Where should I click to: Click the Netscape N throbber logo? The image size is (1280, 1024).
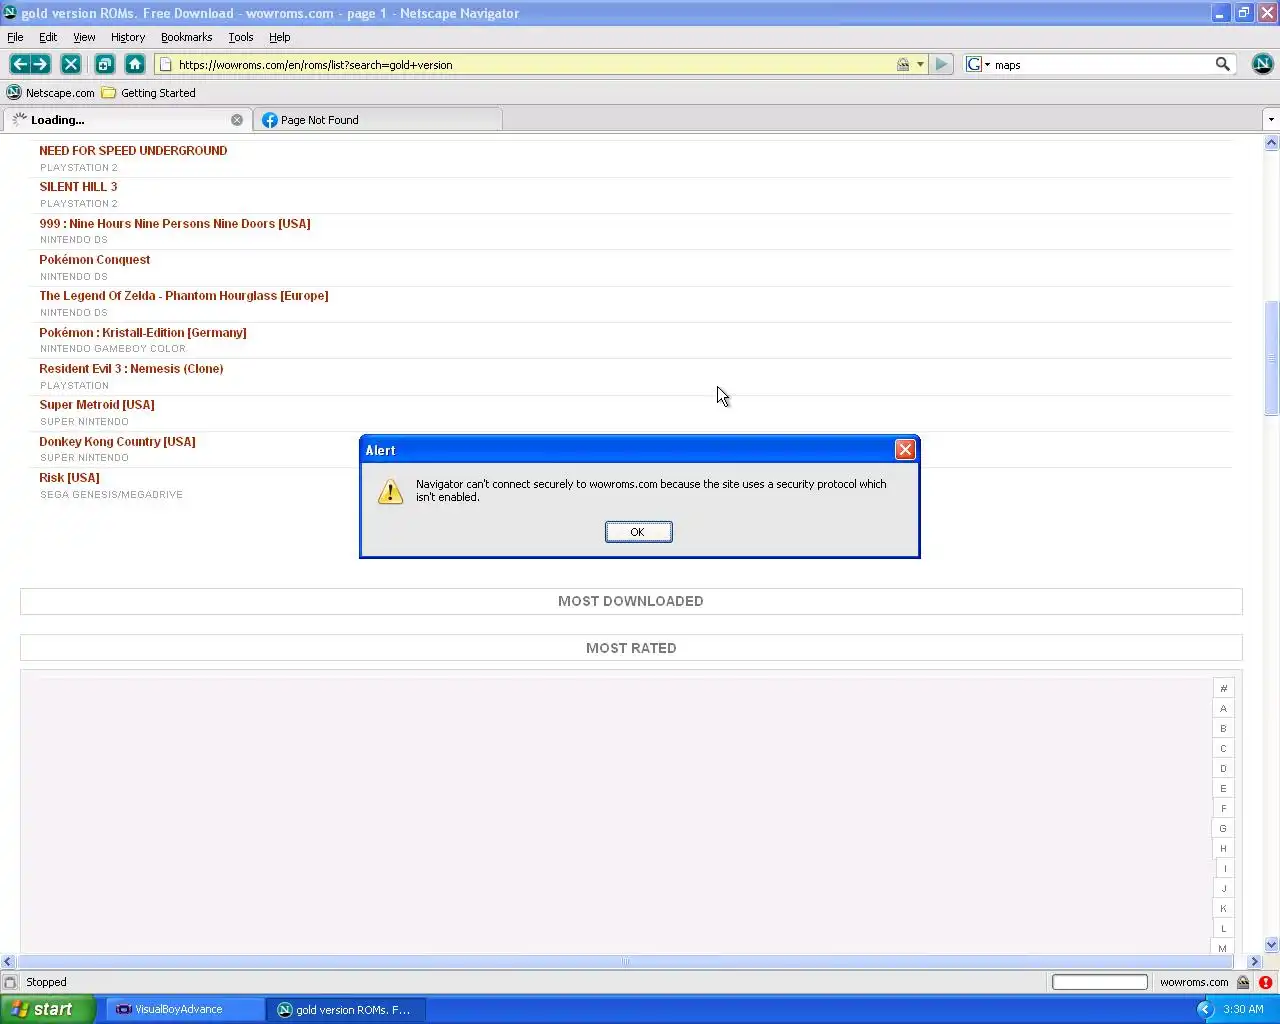tap(1262, 64)
